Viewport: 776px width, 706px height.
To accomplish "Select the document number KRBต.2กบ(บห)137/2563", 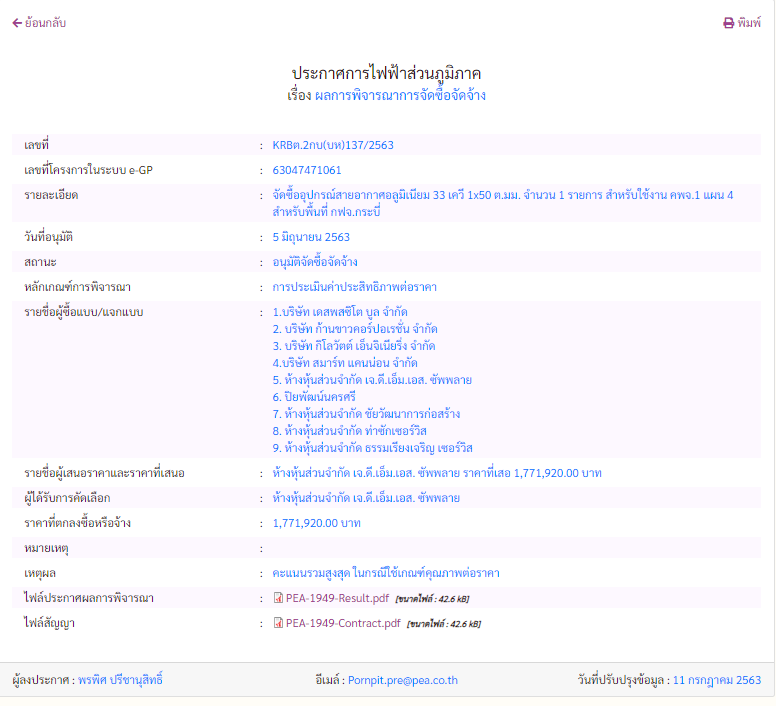I will 333,145.
